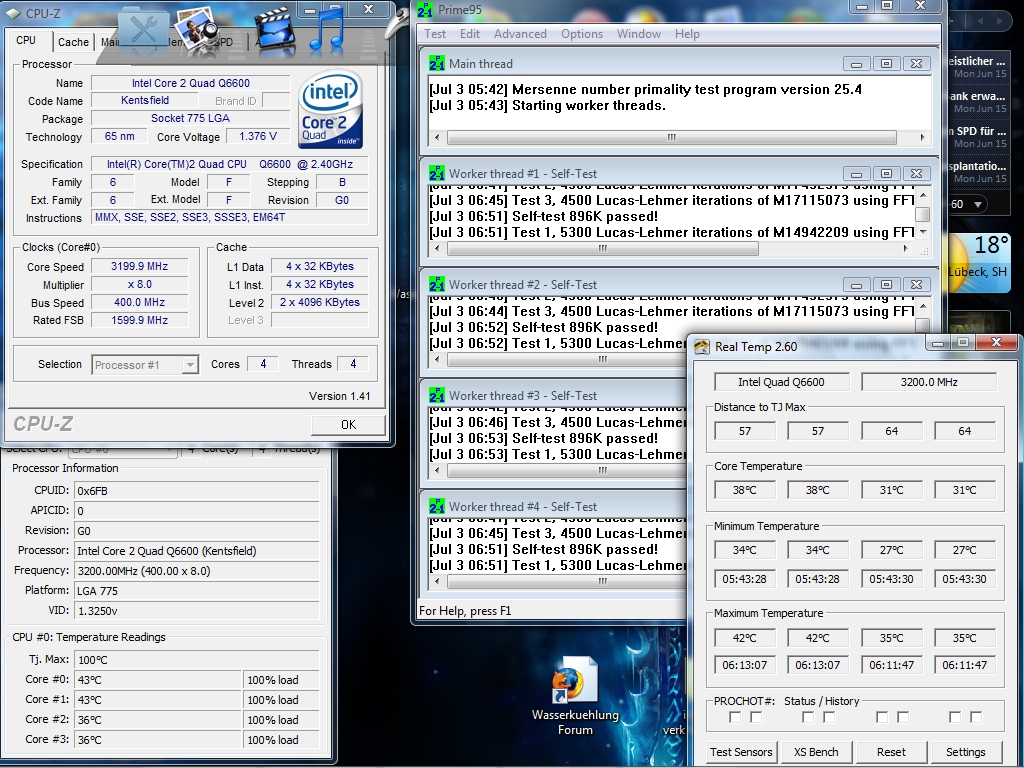Screen dimensions: 1024x768
Task: Click the Core Speed value 3199.9 MHz
Action: 139,266
